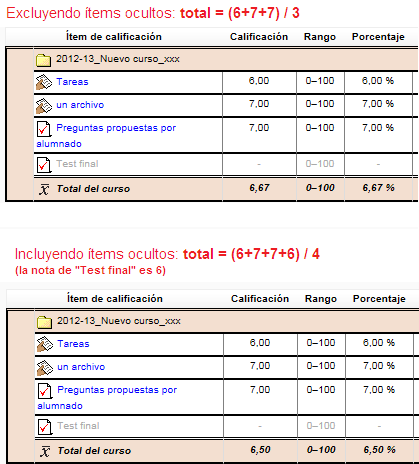Click the quiz icon beside top greyed 'Test final'
The image size is (419, 464).
tap(44, 165)
